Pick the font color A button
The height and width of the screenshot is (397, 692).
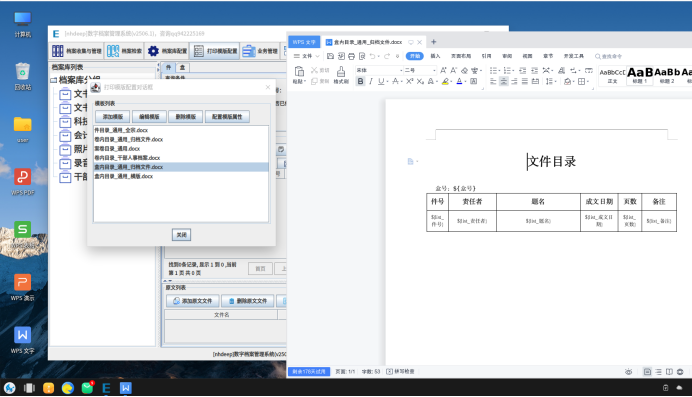tap(459, 81)
